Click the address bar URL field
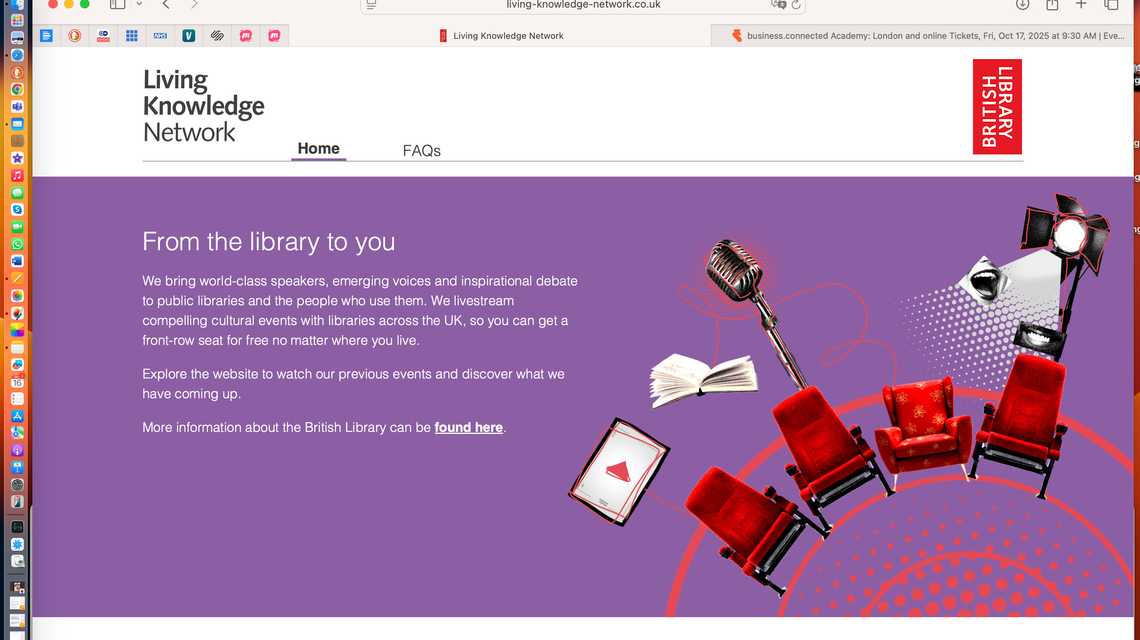 (583, 5)
